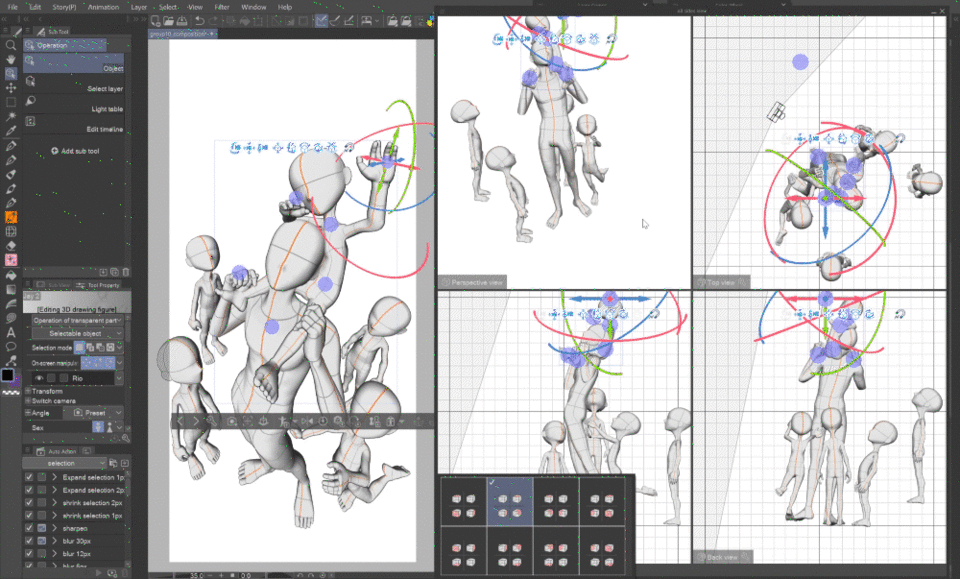Click the black main color swatch

(x=7, y=375)
